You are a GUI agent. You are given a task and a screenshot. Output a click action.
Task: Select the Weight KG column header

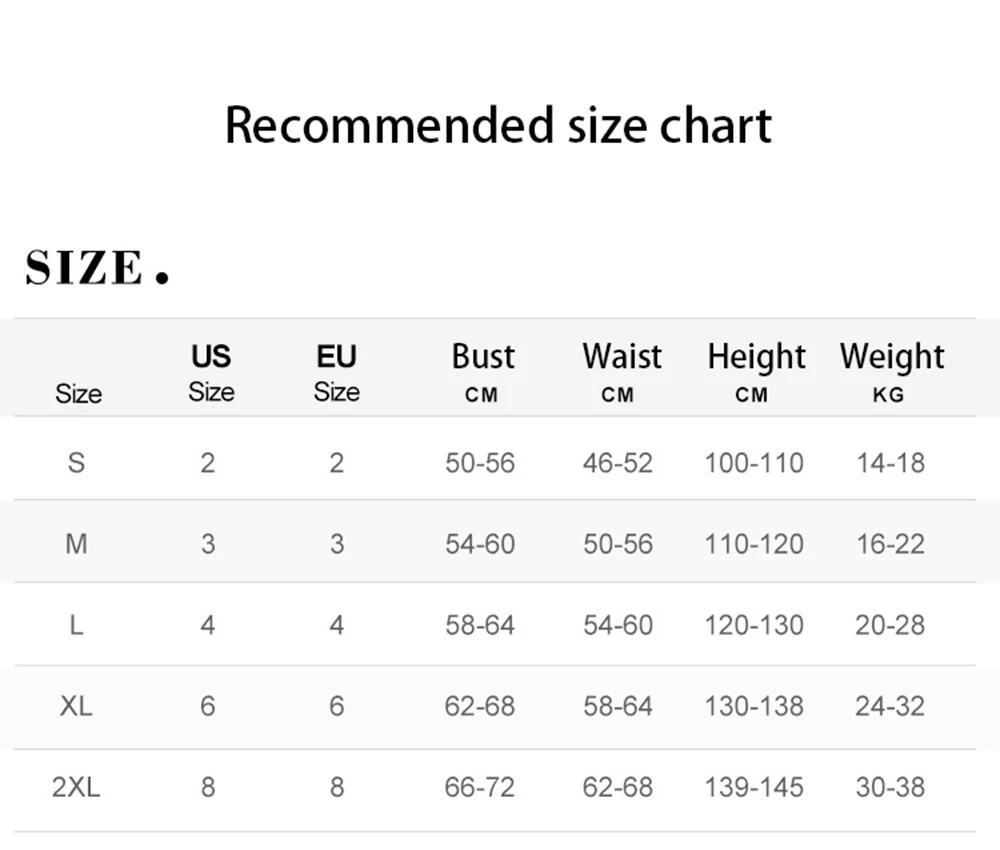click(891, 372)
